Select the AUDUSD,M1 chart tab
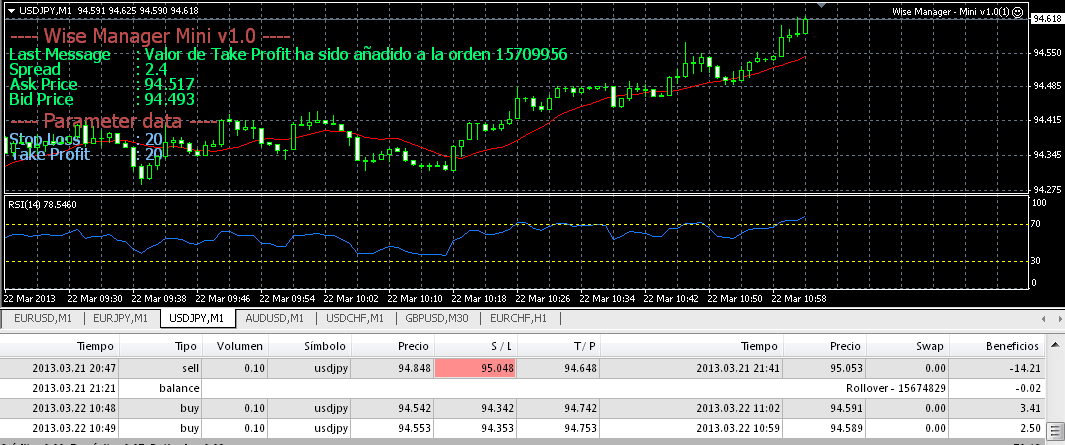The height and width of the screenshot is (445, 1065). pyautogui.click(x=275, y=318)
